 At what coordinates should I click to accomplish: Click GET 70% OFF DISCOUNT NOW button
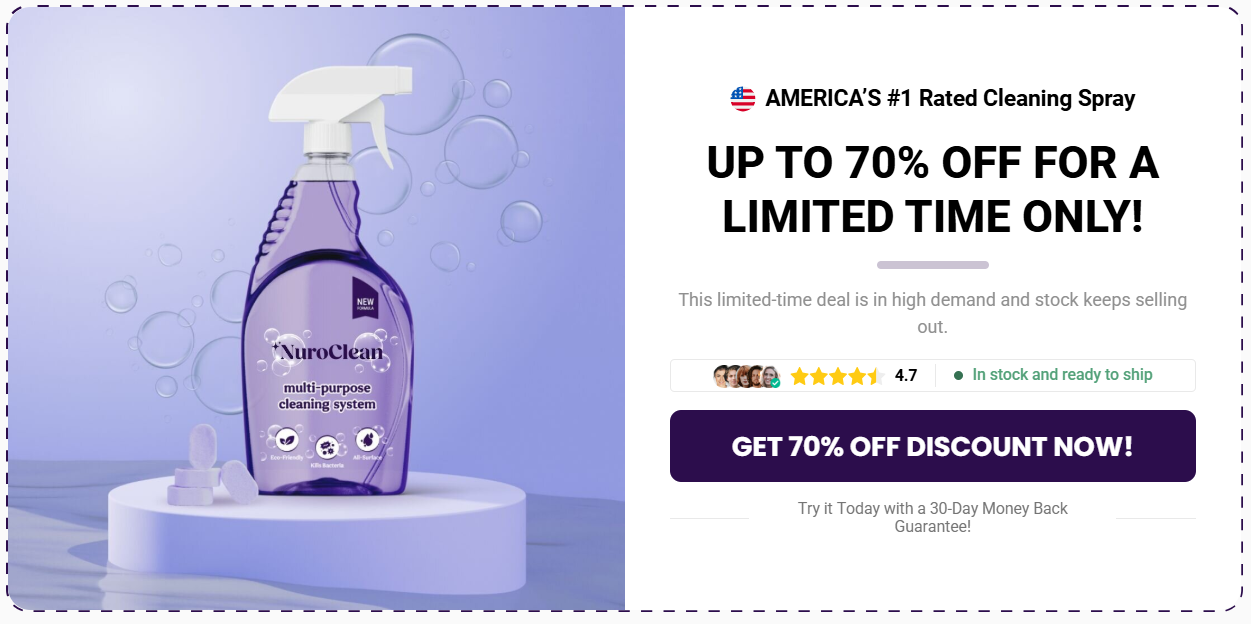pos(932,446)
